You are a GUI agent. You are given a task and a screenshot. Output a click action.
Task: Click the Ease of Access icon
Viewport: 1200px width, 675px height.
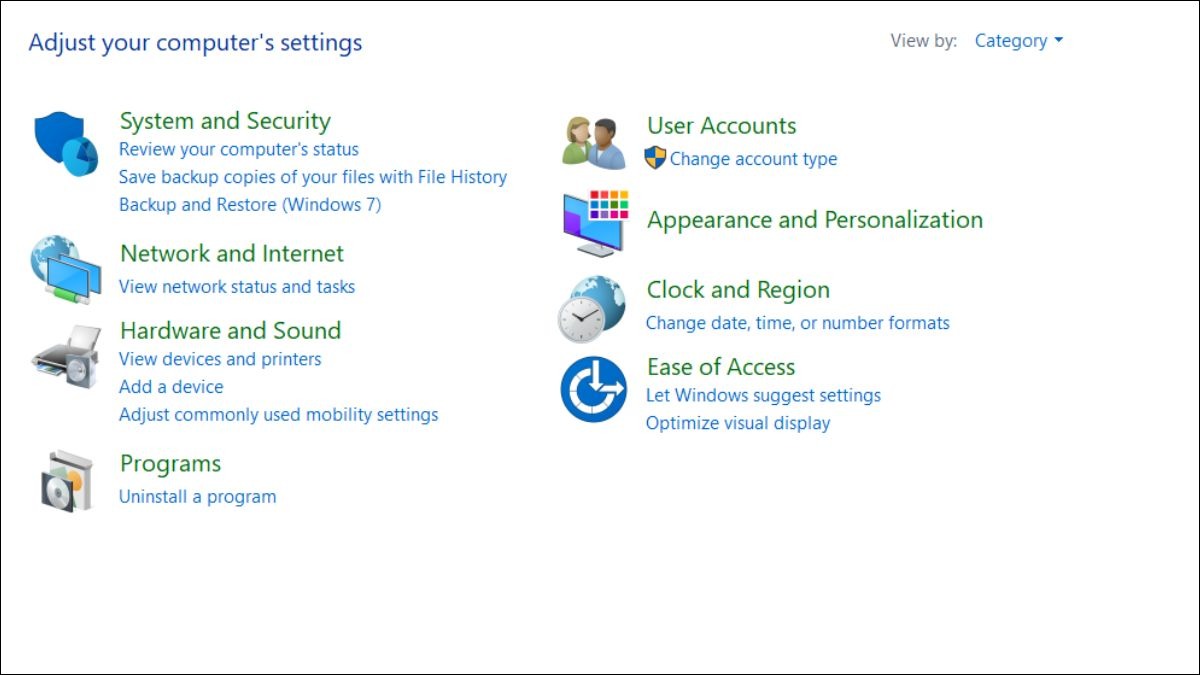(x=593, y=389)
